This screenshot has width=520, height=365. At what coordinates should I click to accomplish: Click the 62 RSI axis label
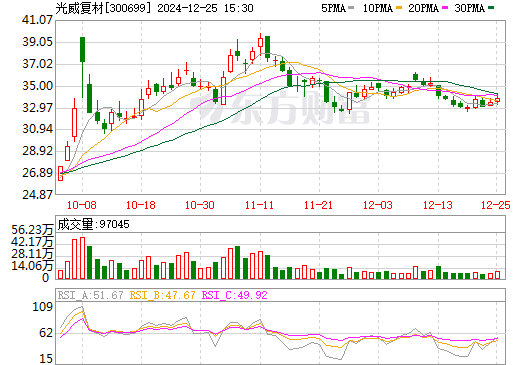(46, 333)
